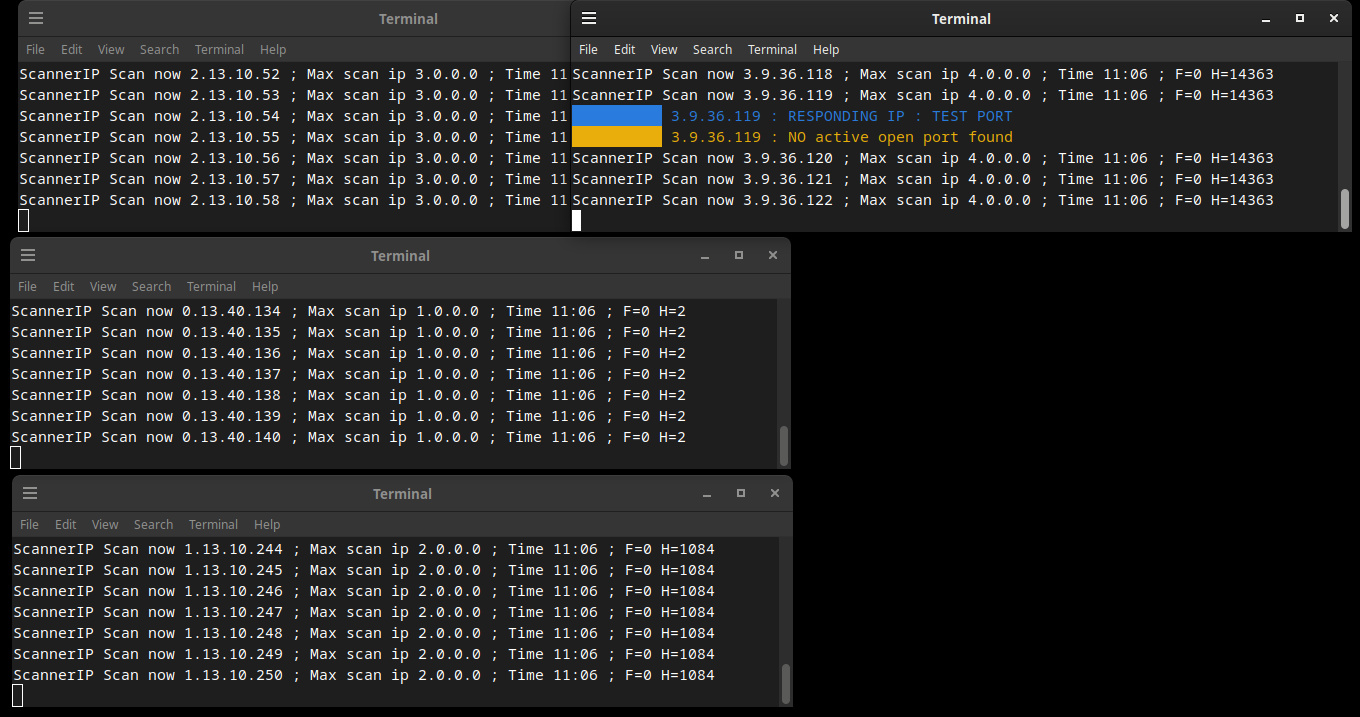
Task: Open hamburger menu in the terminal showing 0.13.40 scans
Action: pos(28,255)
